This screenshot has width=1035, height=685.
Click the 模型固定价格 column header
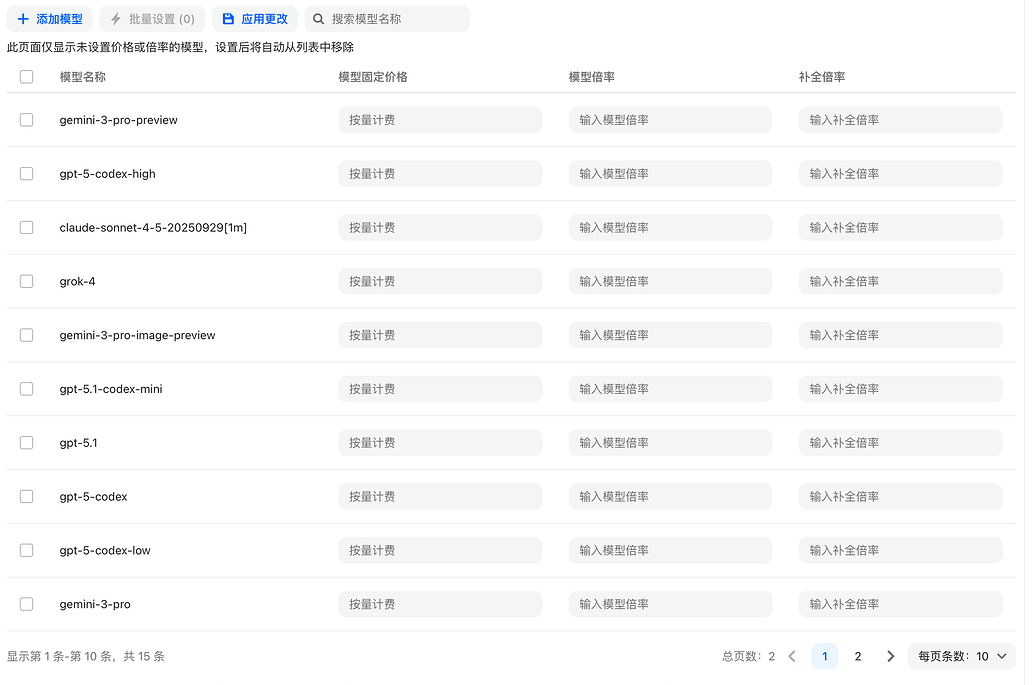coord(373,77)
